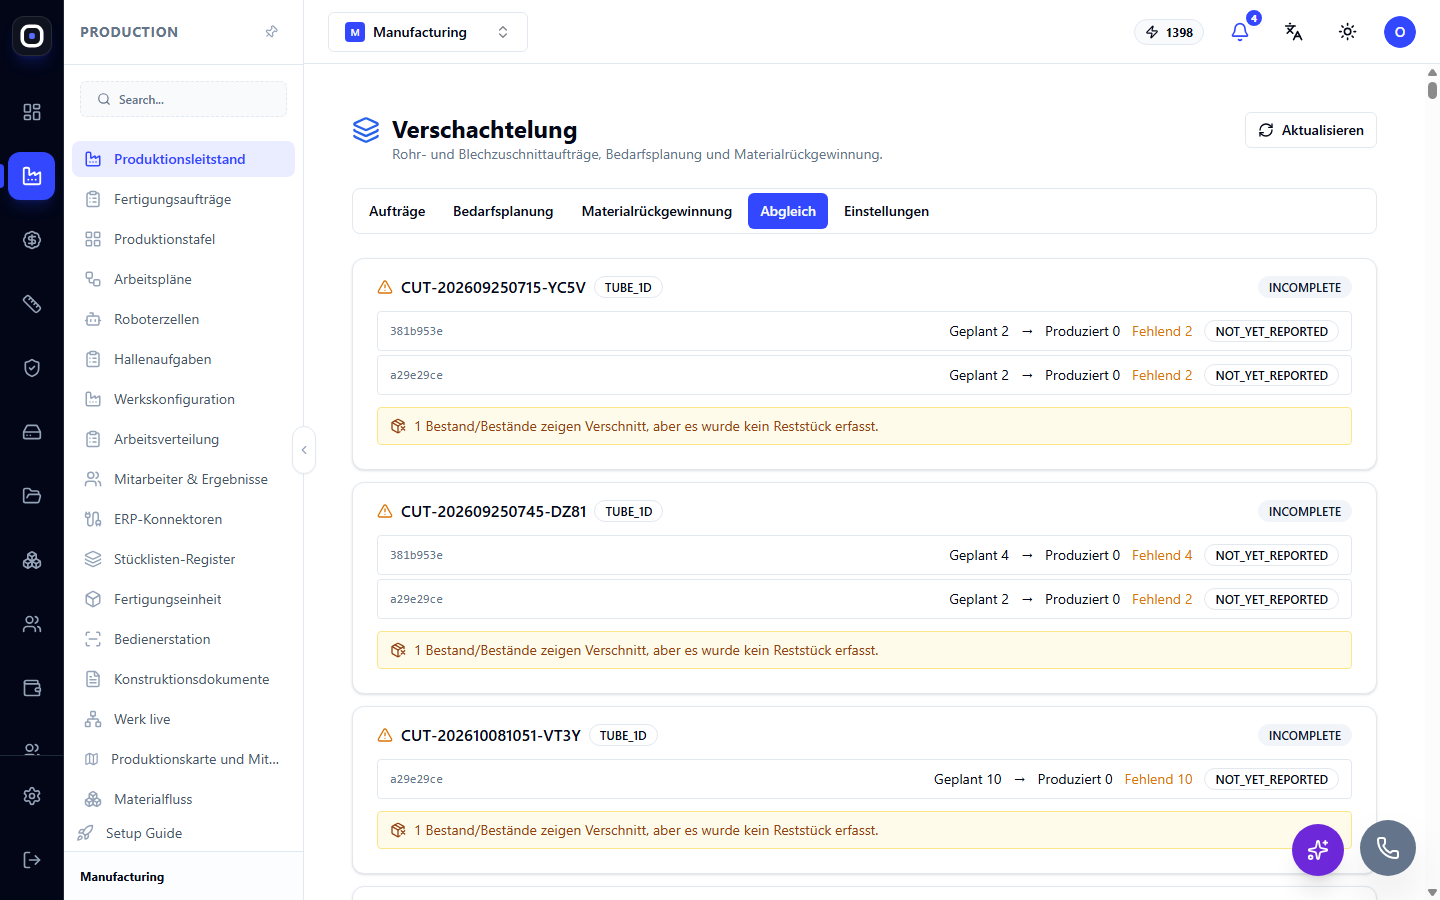Open ERP-Konnektoren in the sidebar
This screenshot has width=1440, height=900.
click(x=183, y=519)
